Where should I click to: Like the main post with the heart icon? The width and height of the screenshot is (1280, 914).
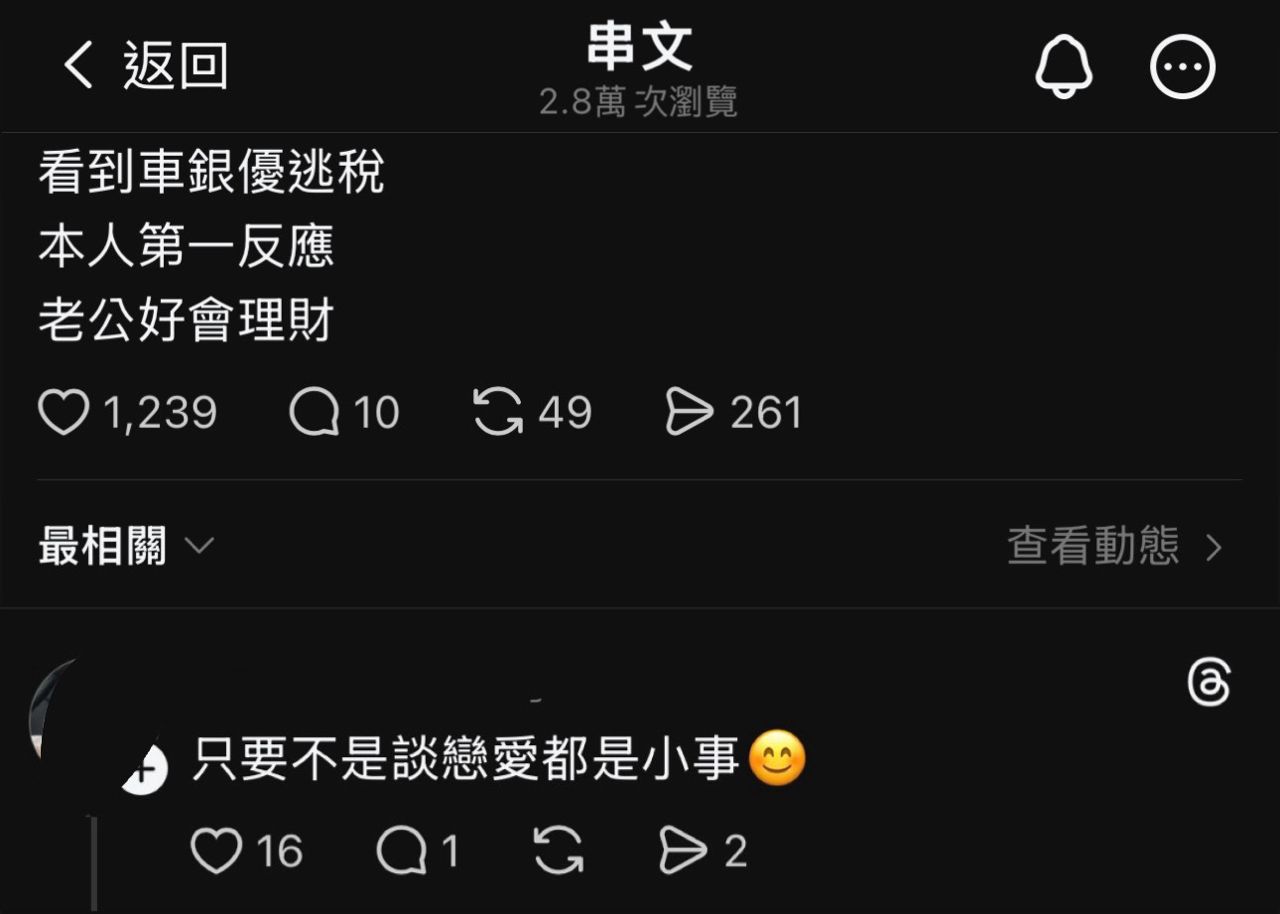coord(64,413)
